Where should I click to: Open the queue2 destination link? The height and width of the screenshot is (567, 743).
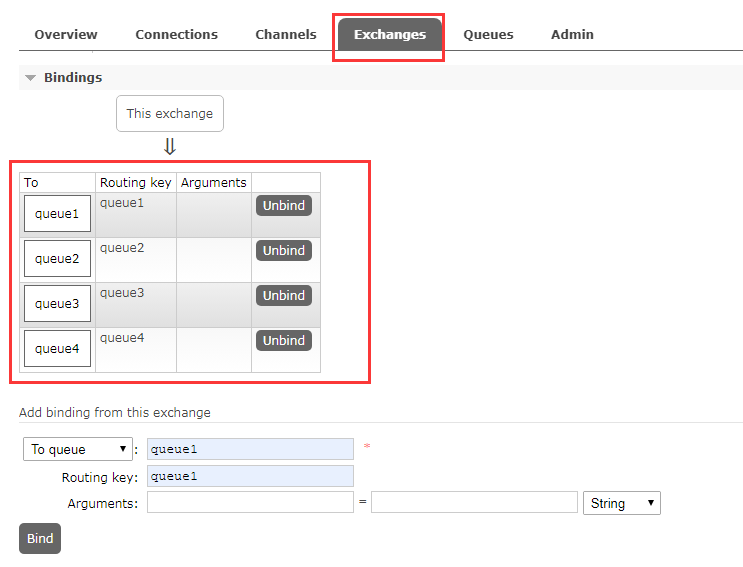pyautogui.click(x=57, y=259)
